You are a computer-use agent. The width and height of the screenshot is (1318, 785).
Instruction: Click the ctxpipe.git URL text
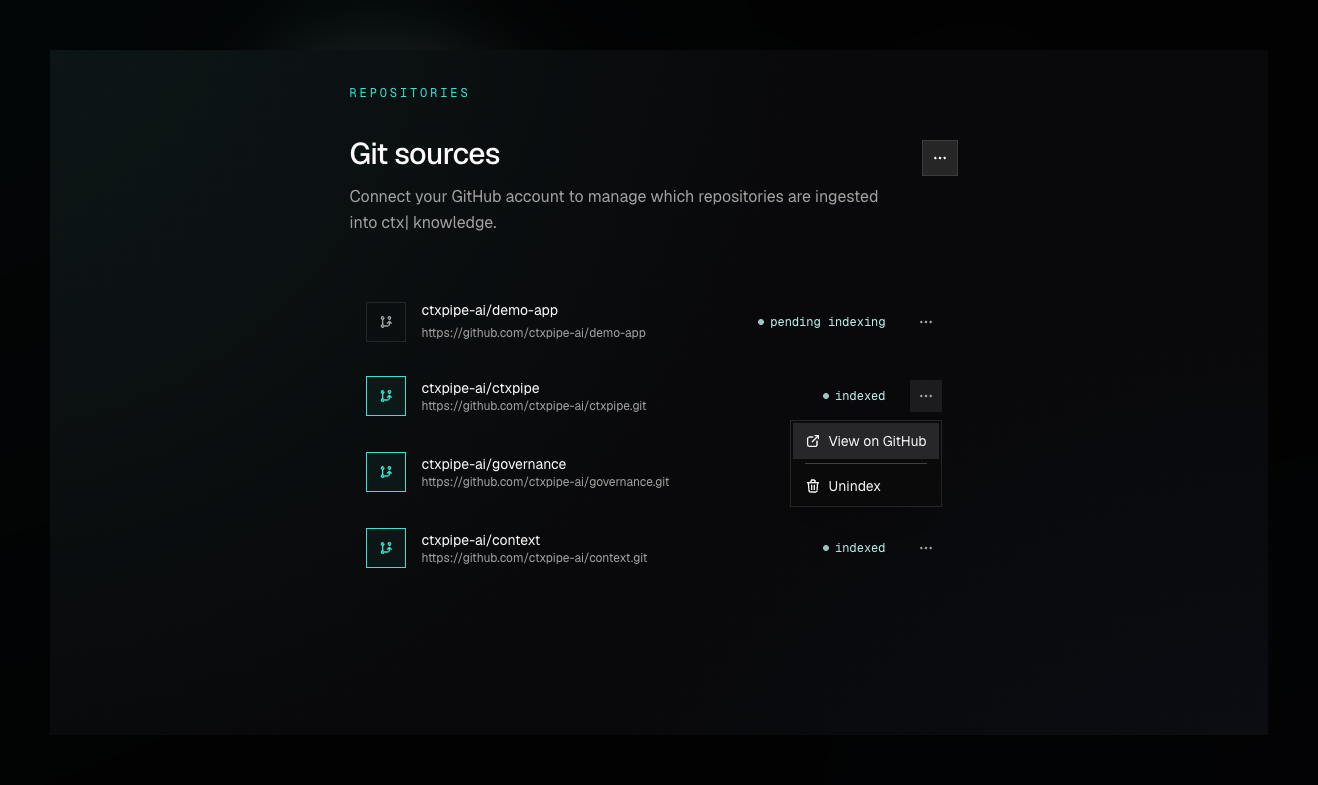point(534,406)
